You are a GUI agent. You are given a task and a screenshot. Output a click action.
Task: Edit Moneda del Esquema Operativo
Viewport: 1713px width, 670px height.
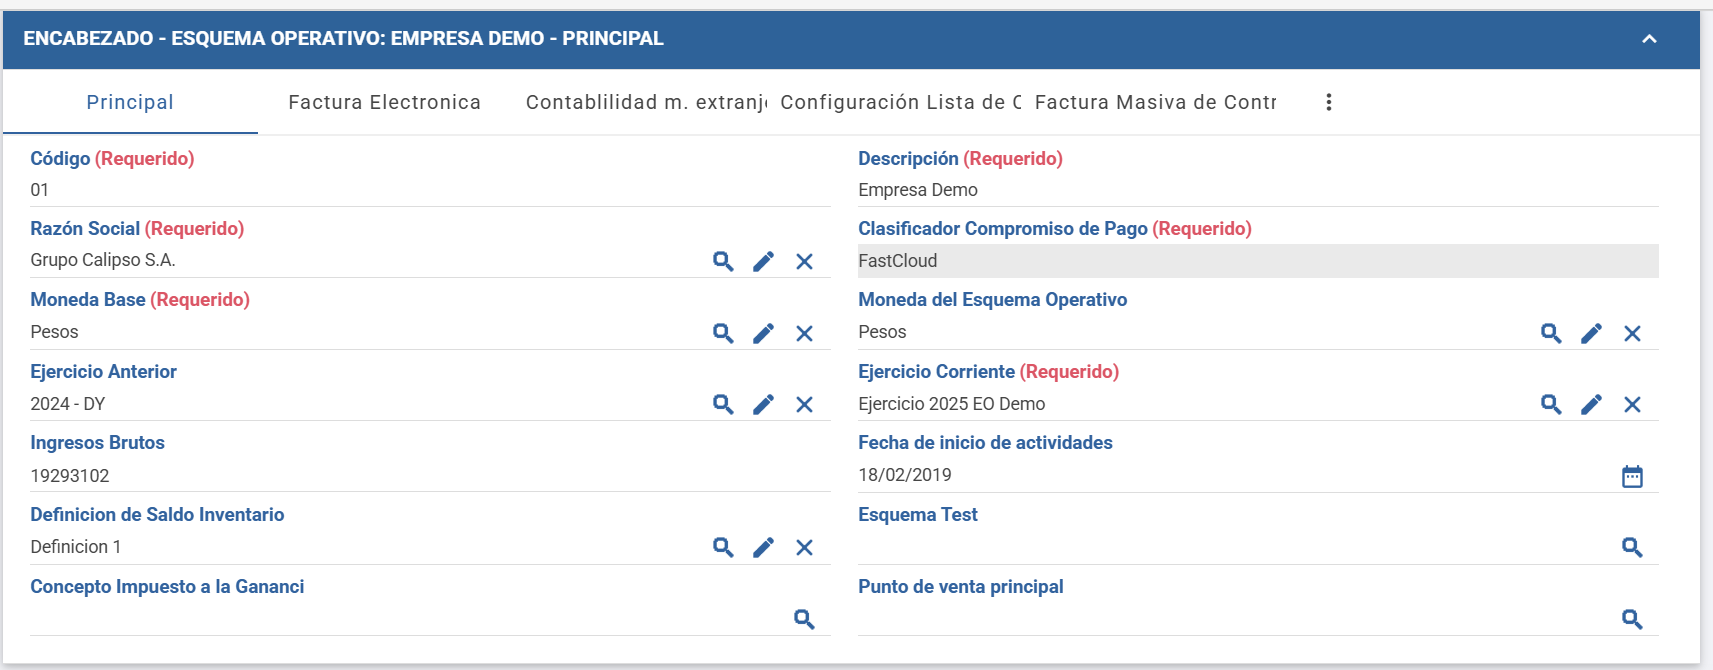tap(1591, 333)
